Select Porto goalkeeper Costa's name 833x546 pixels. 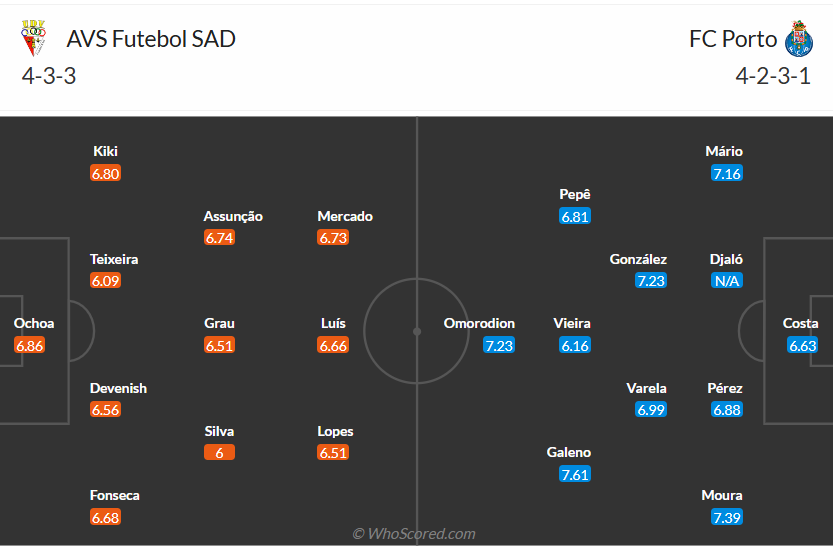click(x=801, y=323)
